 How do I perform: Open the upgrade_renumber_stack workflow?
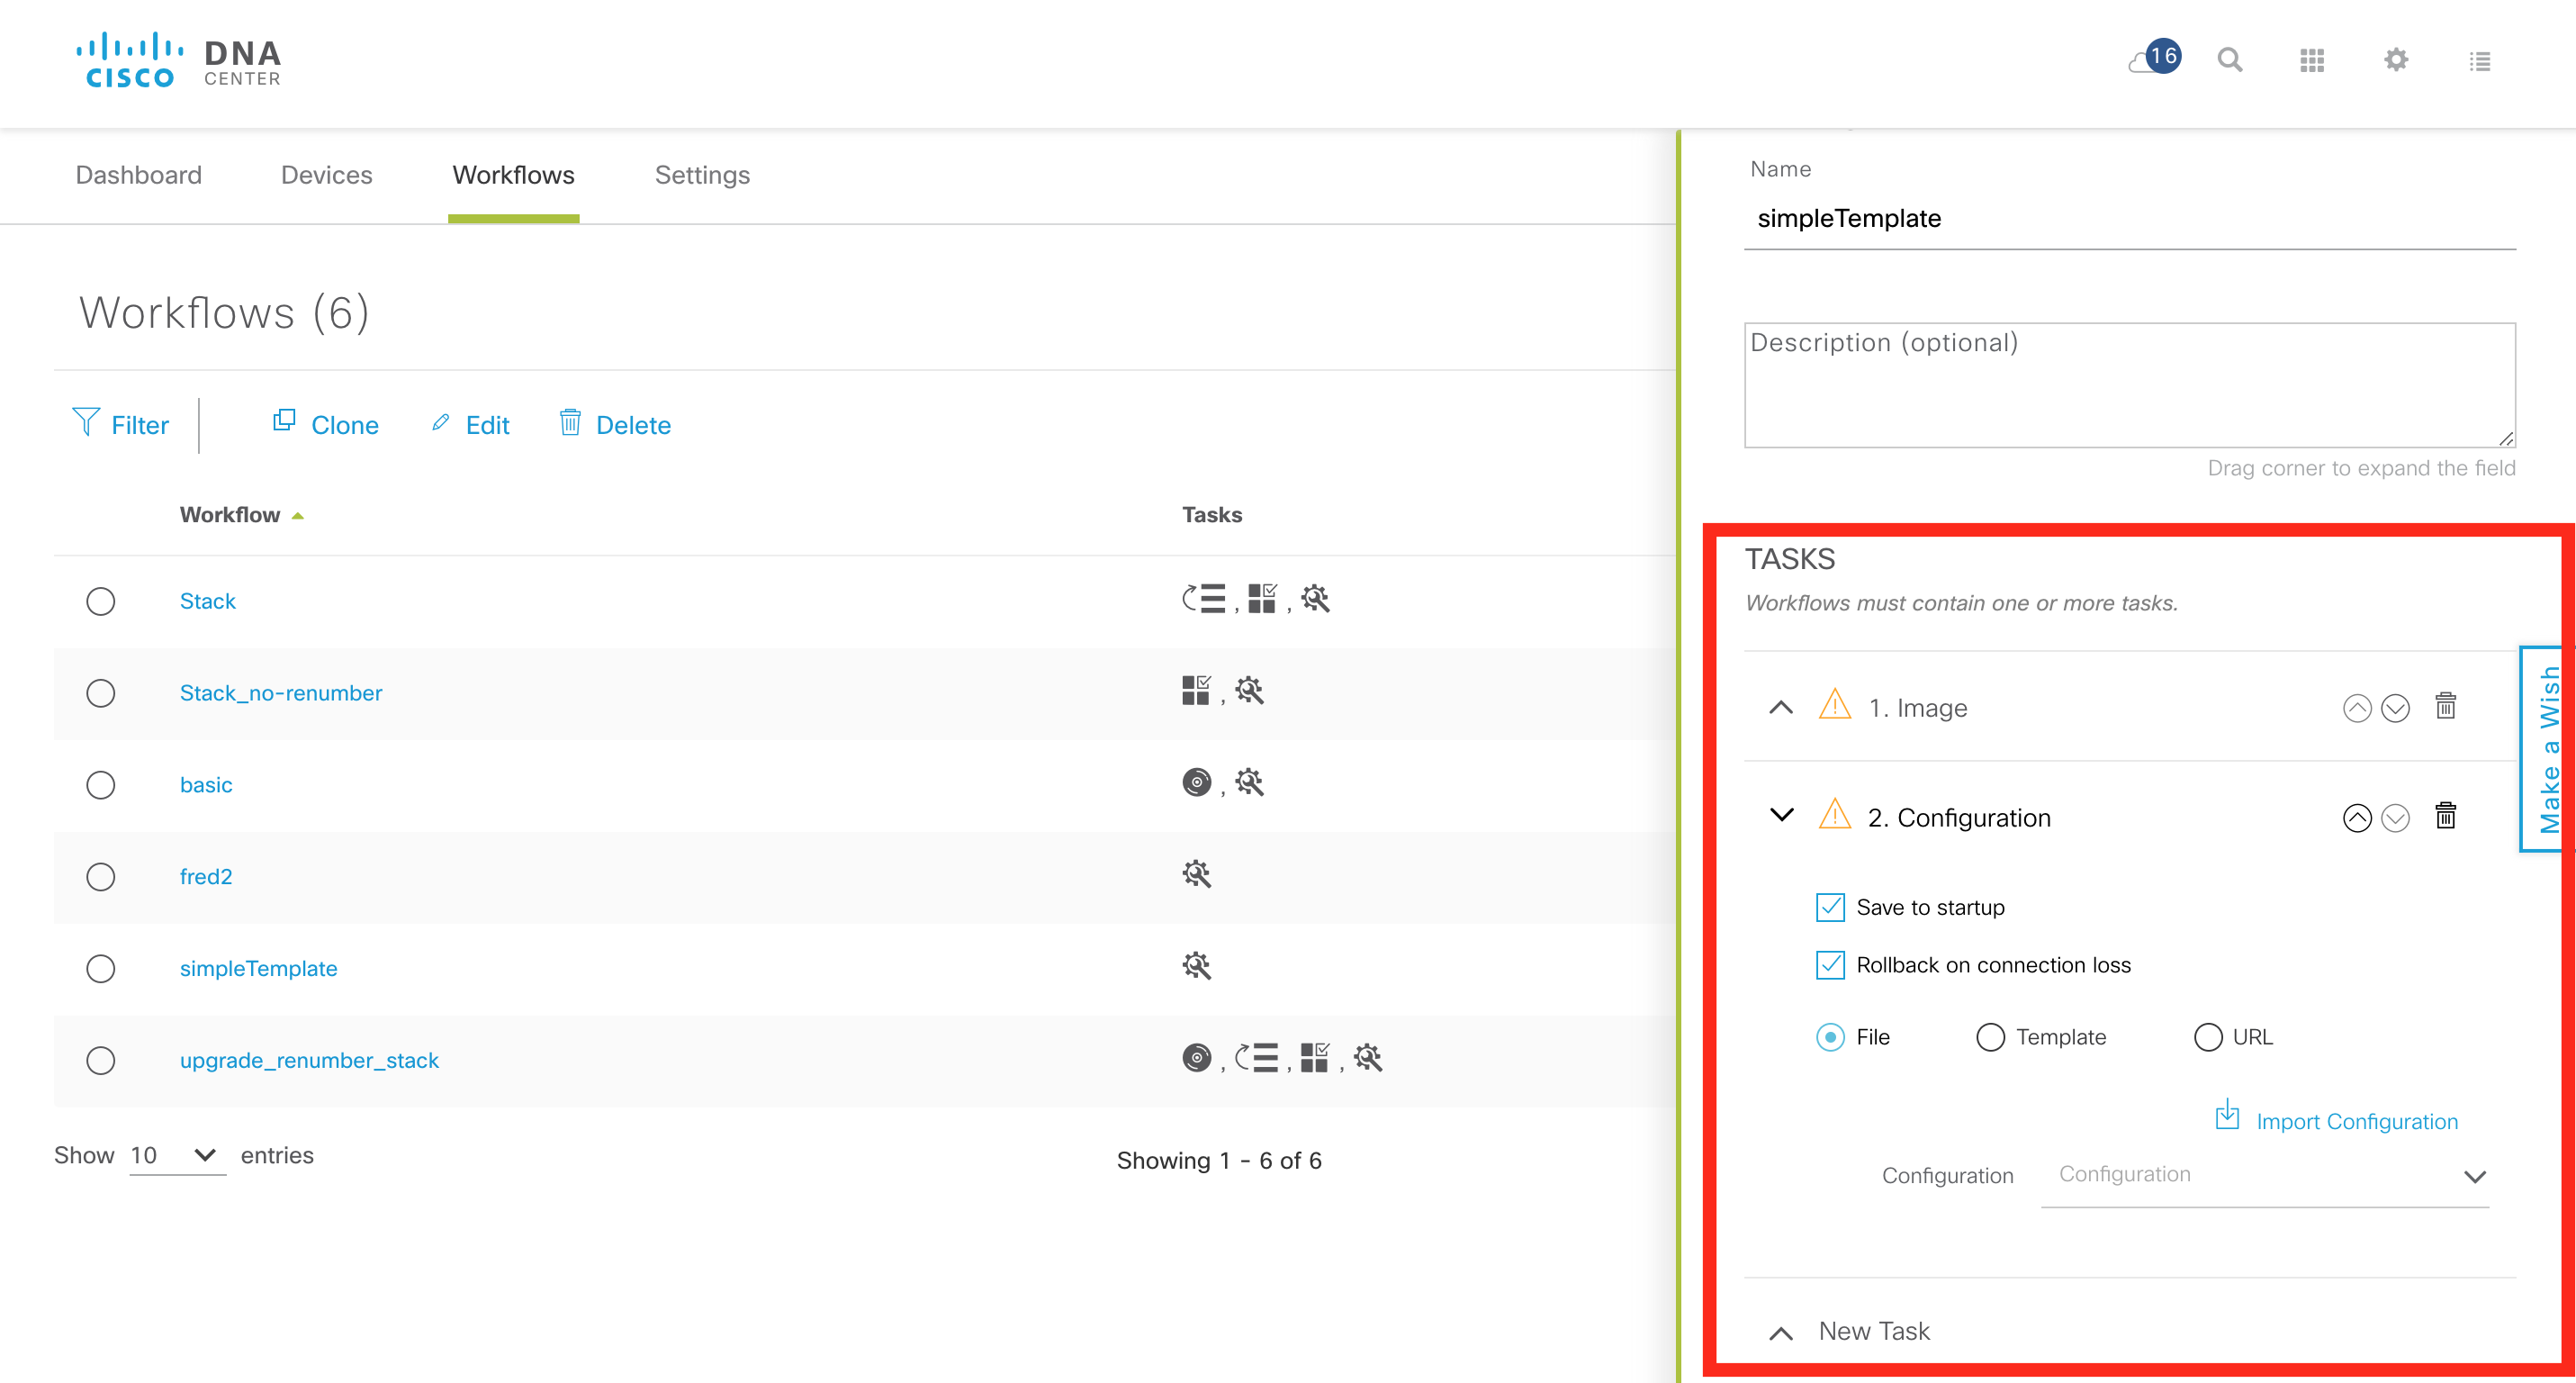[310, 1060]
